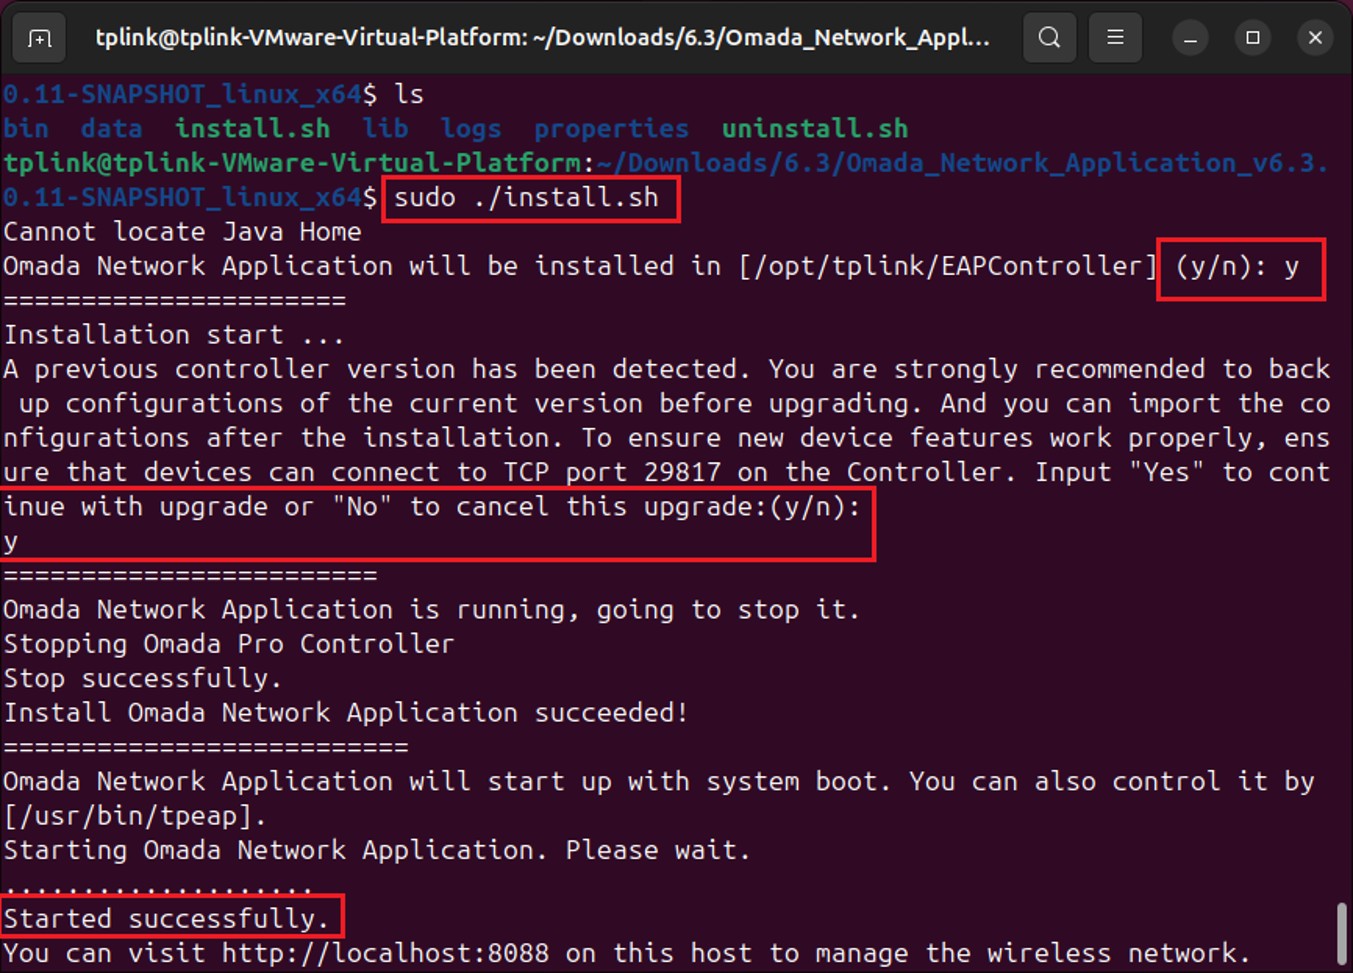Click the "sudo ./install.sh" command text
Image resolution: width=1353 pixels, height=973 pixels.
(526, 198)
